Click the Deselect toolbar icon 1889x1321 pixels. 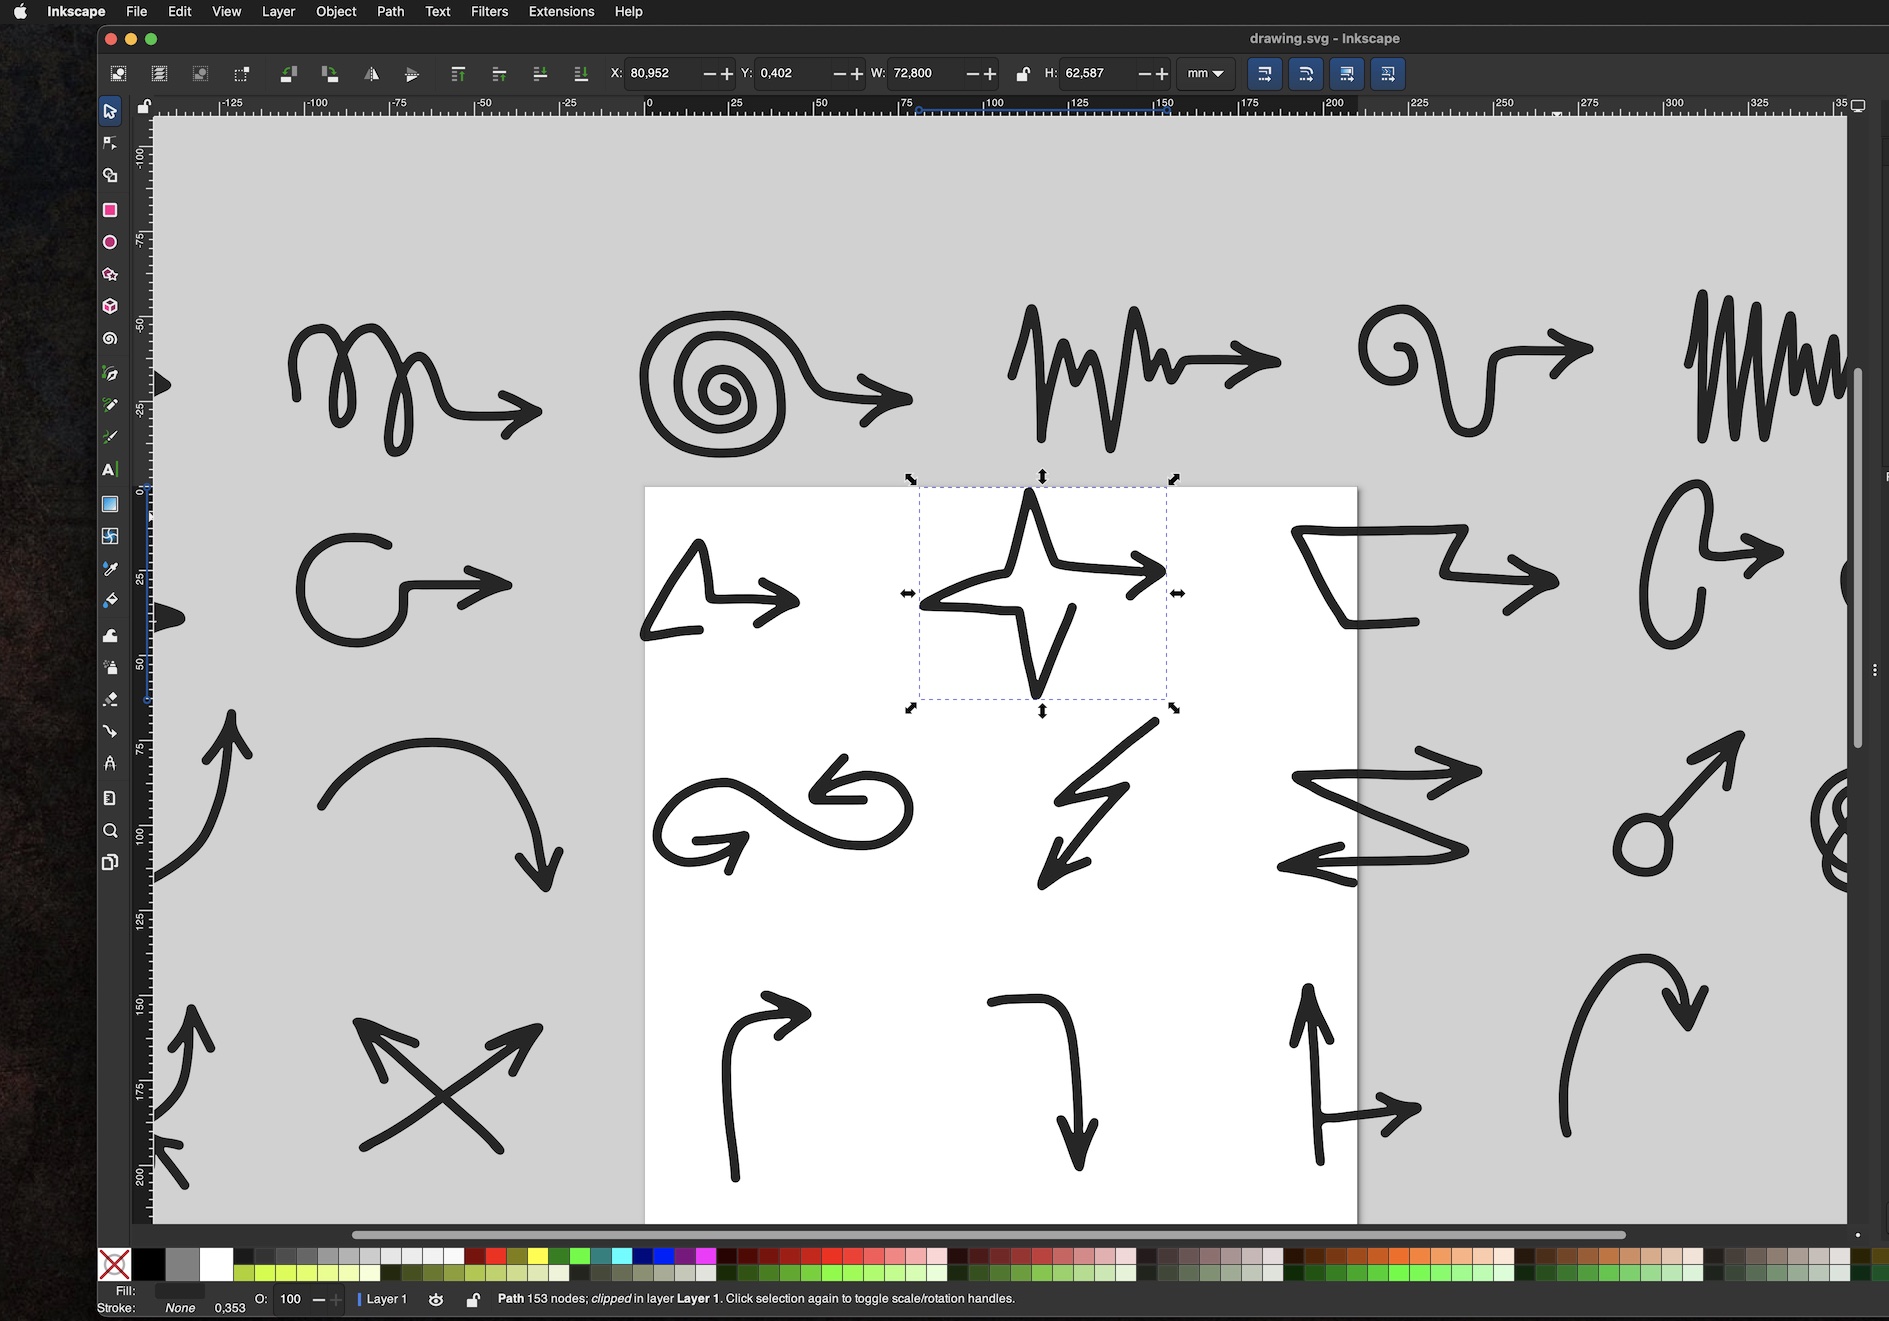click(x=200, y=74)
